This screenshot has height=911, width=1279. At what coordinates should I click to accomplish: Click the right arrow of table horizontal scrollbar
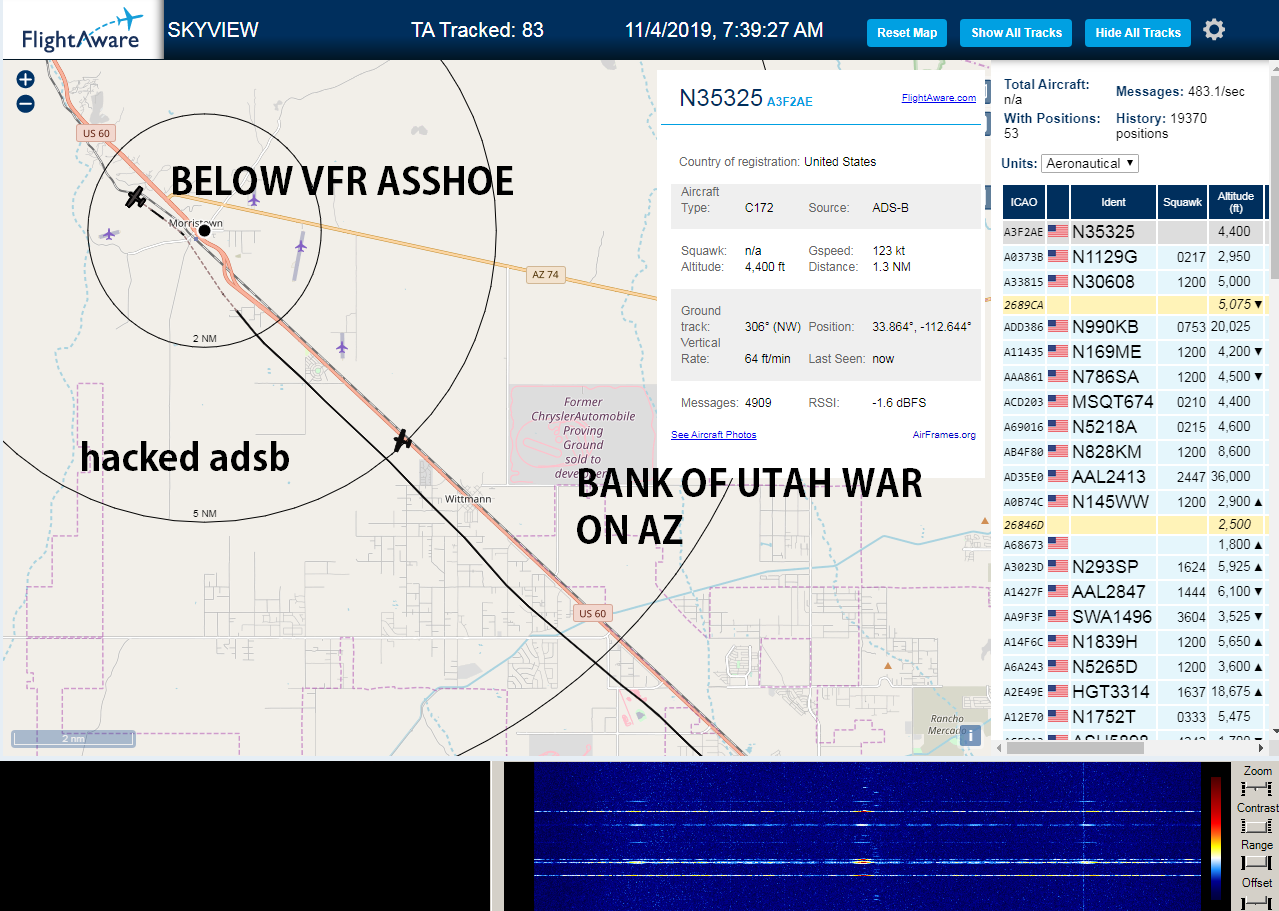click(1261, 748)
